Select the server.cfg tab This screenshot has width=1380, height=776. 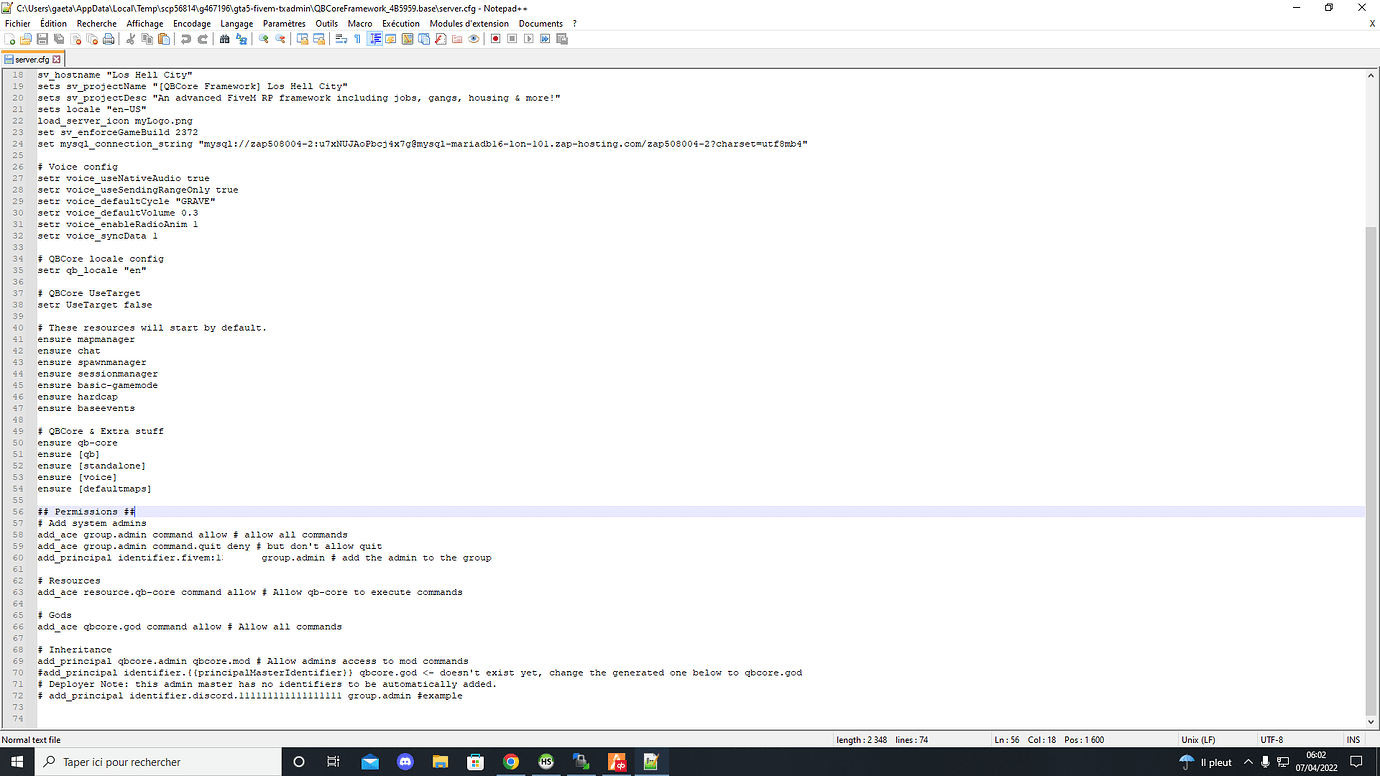(x=33, y=59)
